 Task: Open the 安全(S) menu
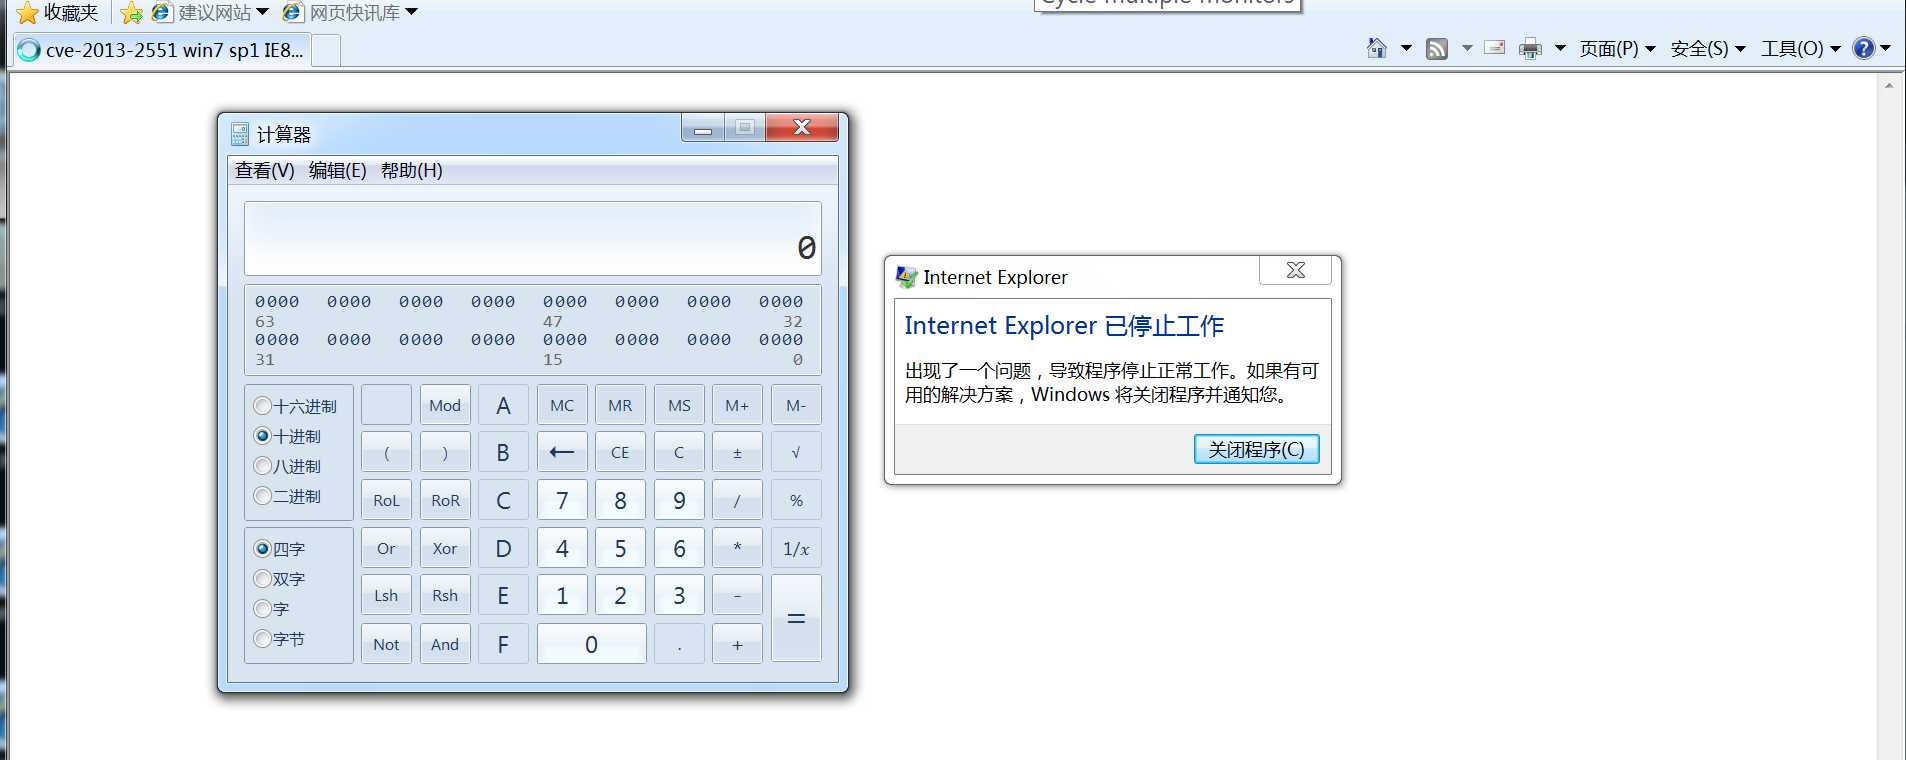click(x=1707, y=48)
